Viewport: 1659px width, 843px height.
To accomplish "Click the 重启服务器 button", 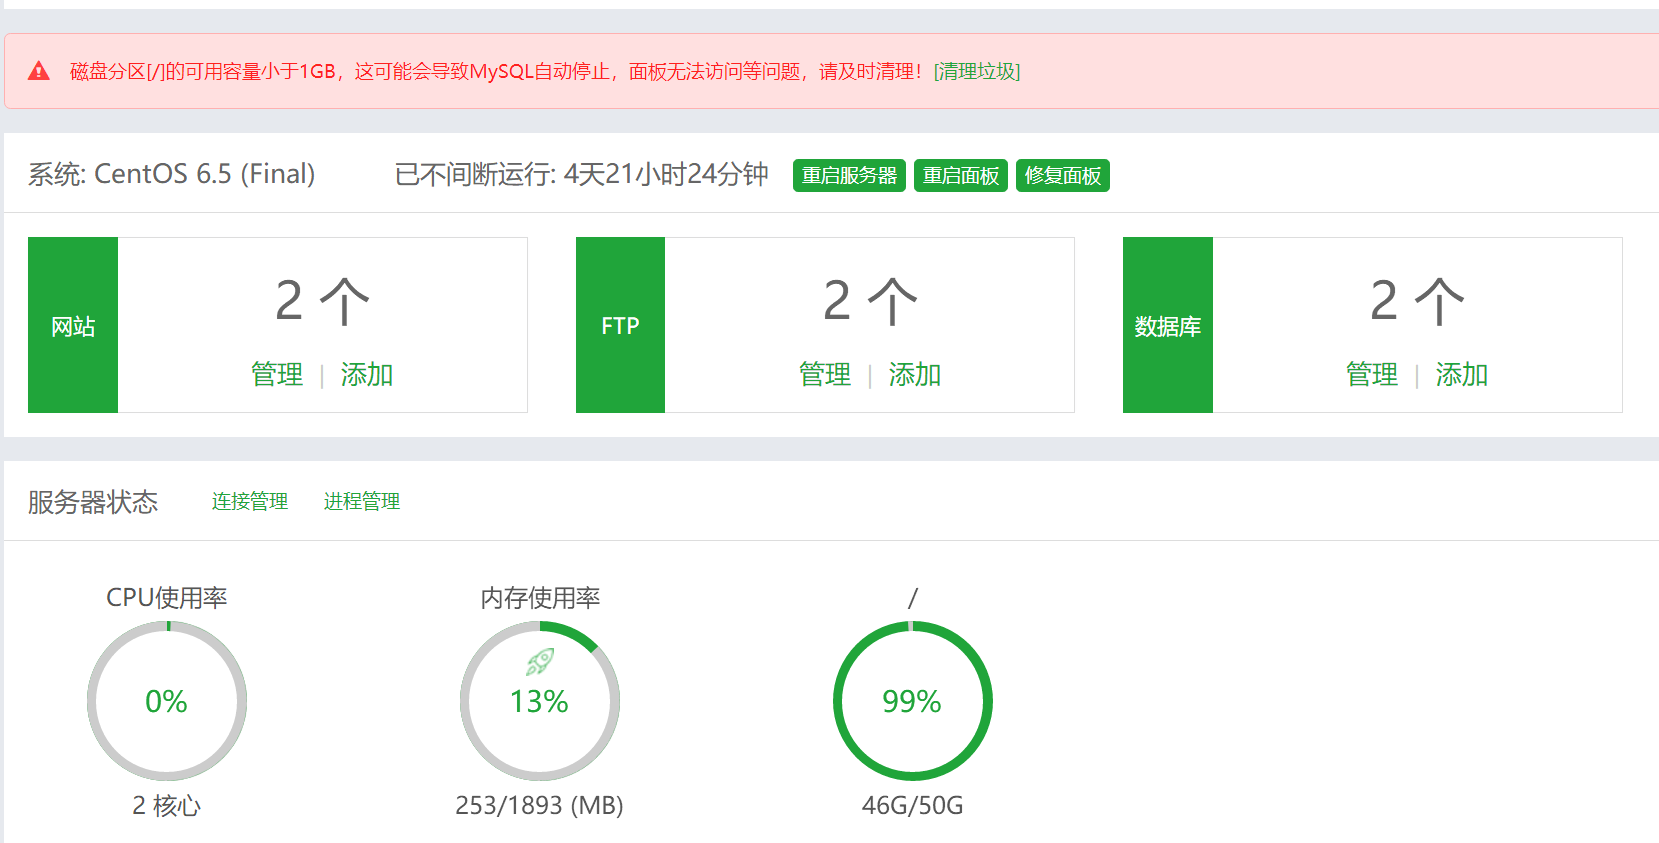I will [849, 175].
